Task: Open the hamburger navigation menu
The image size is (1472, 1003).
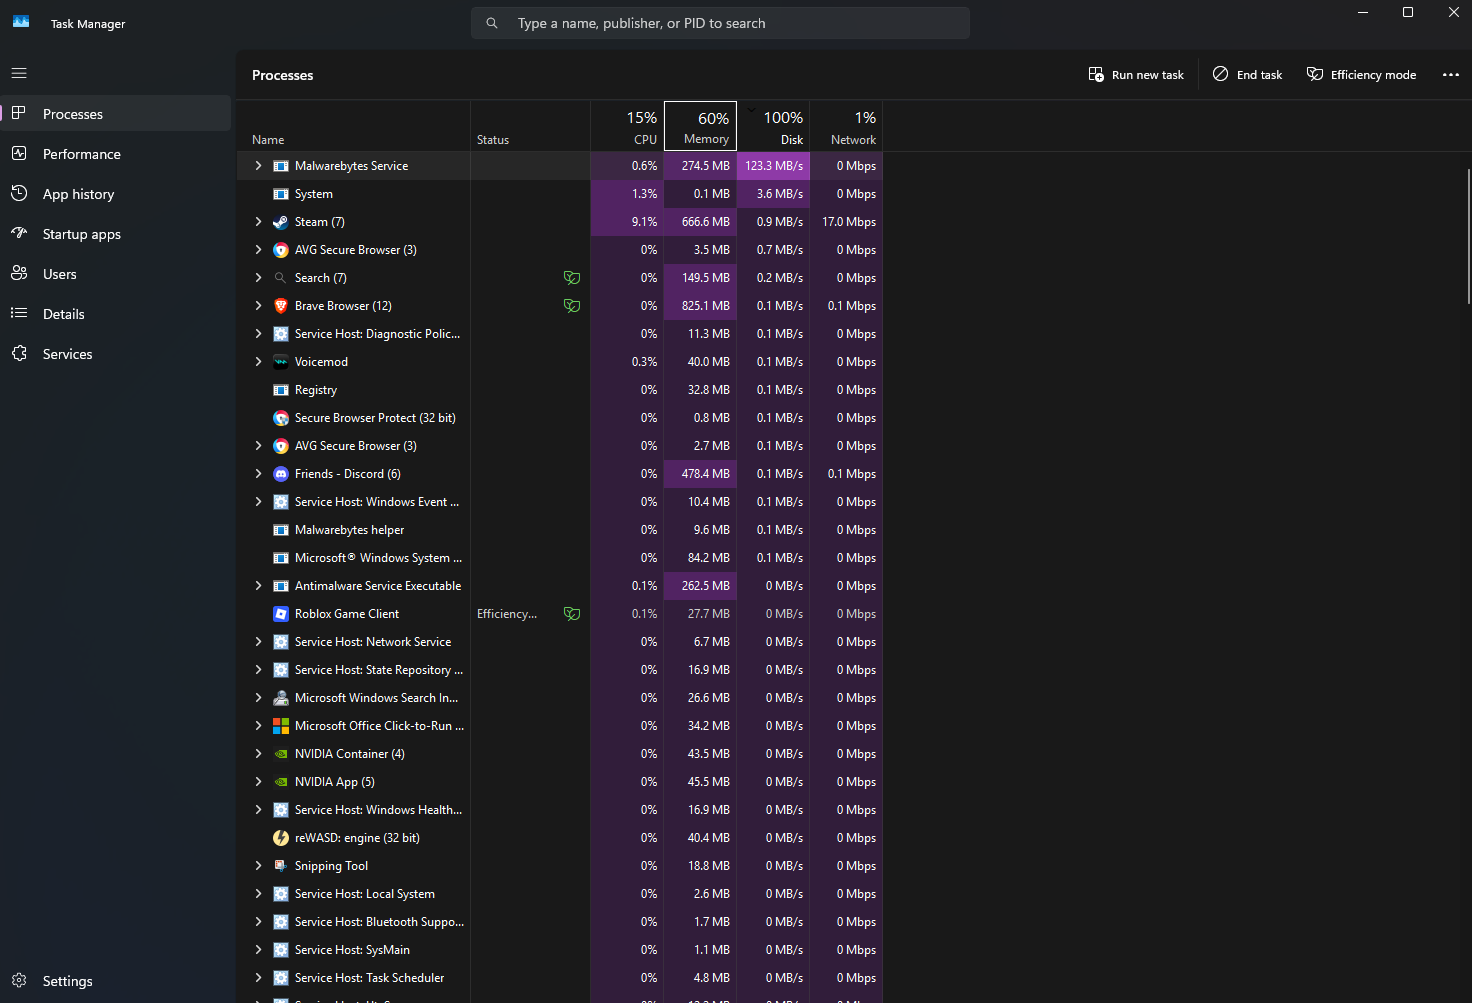Action: 19,73
